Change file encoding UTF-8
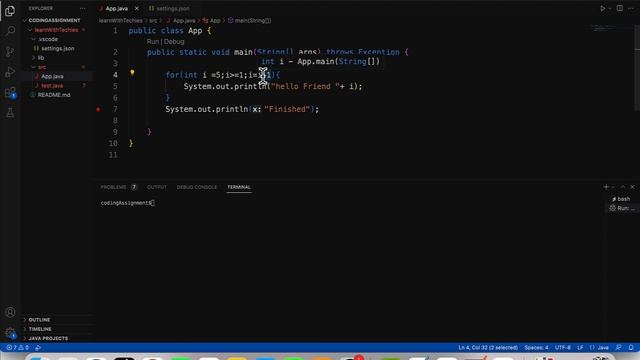Screen dimensions: 640x360 pos(563,348)
